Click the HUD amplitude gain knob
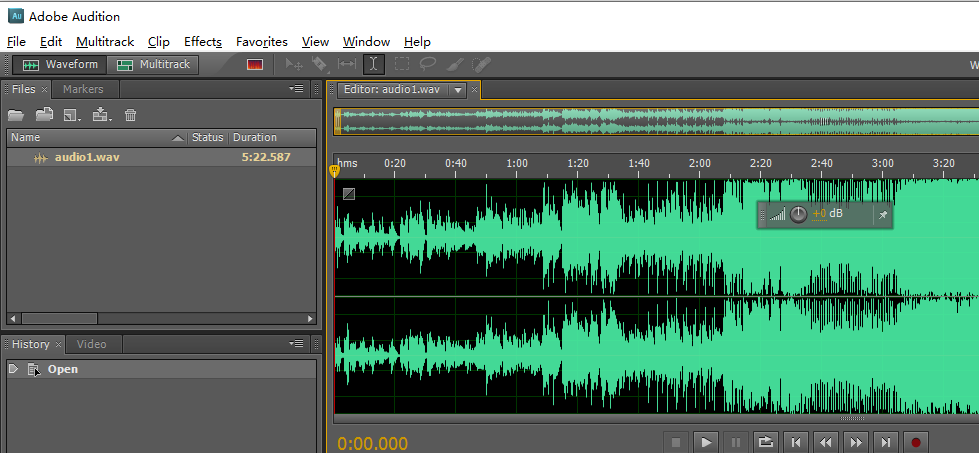Image resolution: width=979 pixels, height=453 pixels. (x=799, y=215)
